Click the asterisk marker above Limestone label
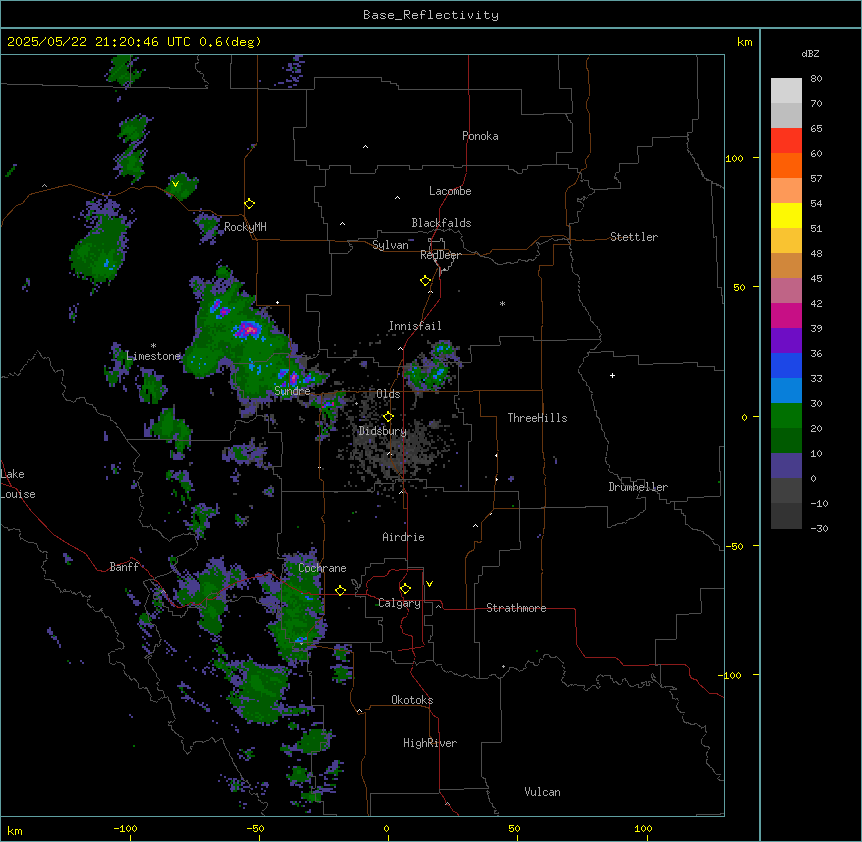This screenshot has height=842, width=862. [x=153, y=346]
